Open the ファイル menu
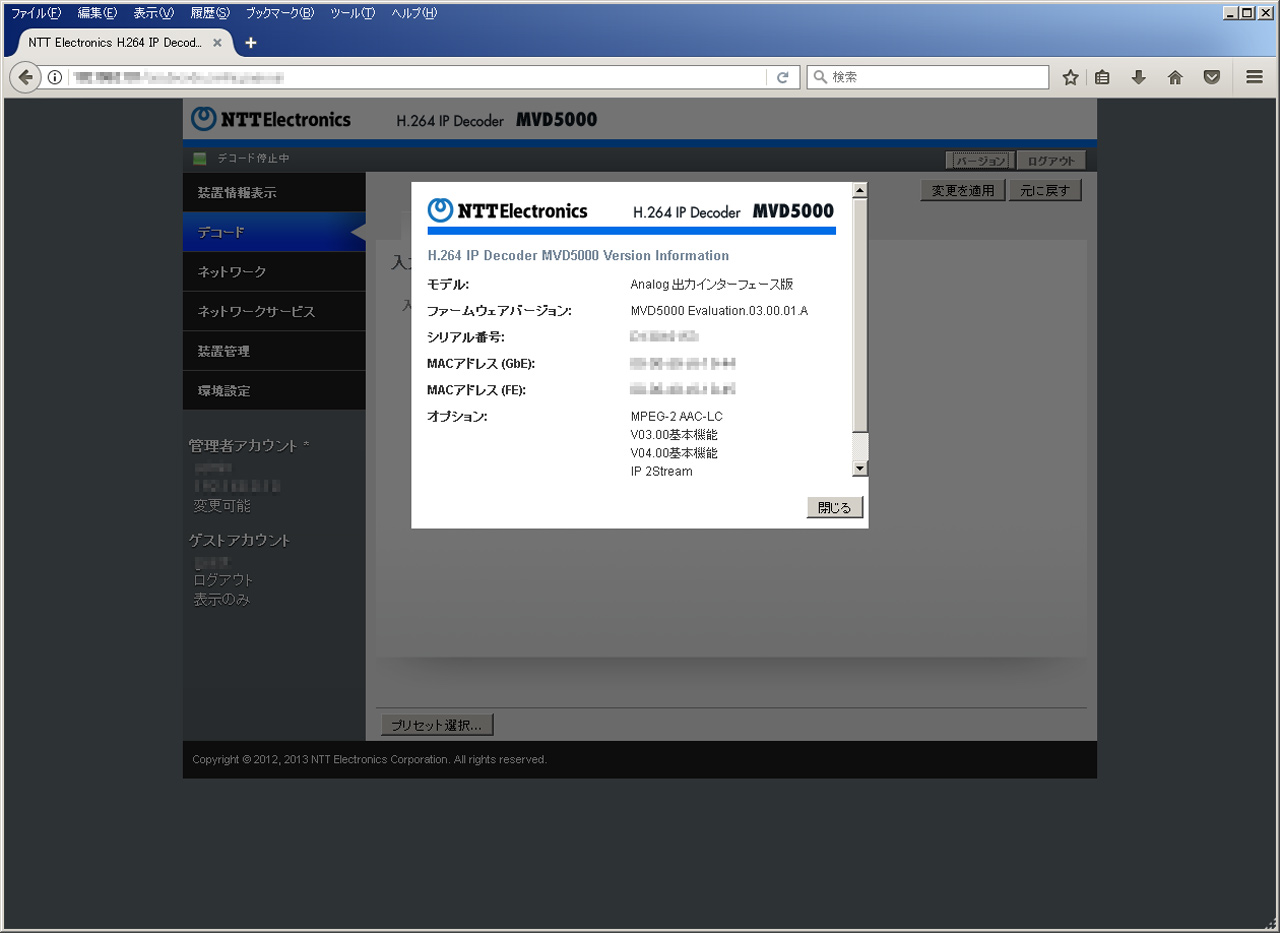The height and width of the screenshot is (933, 1280). [x=36, y=13]
